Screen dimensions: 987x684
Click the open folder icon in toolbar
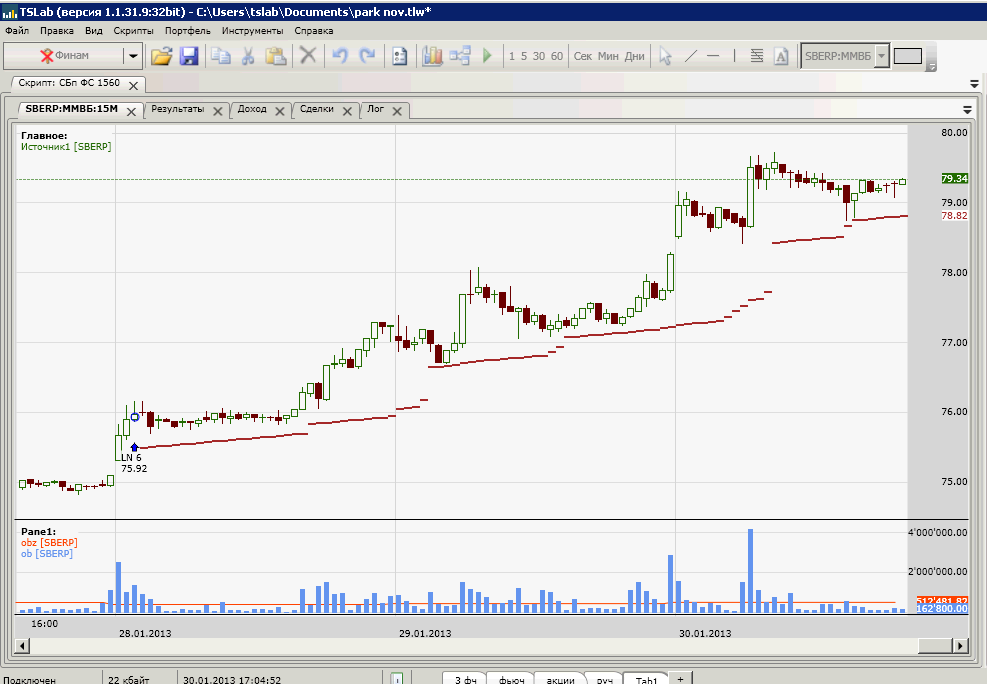pyautogui.click(x=161, y=56)
